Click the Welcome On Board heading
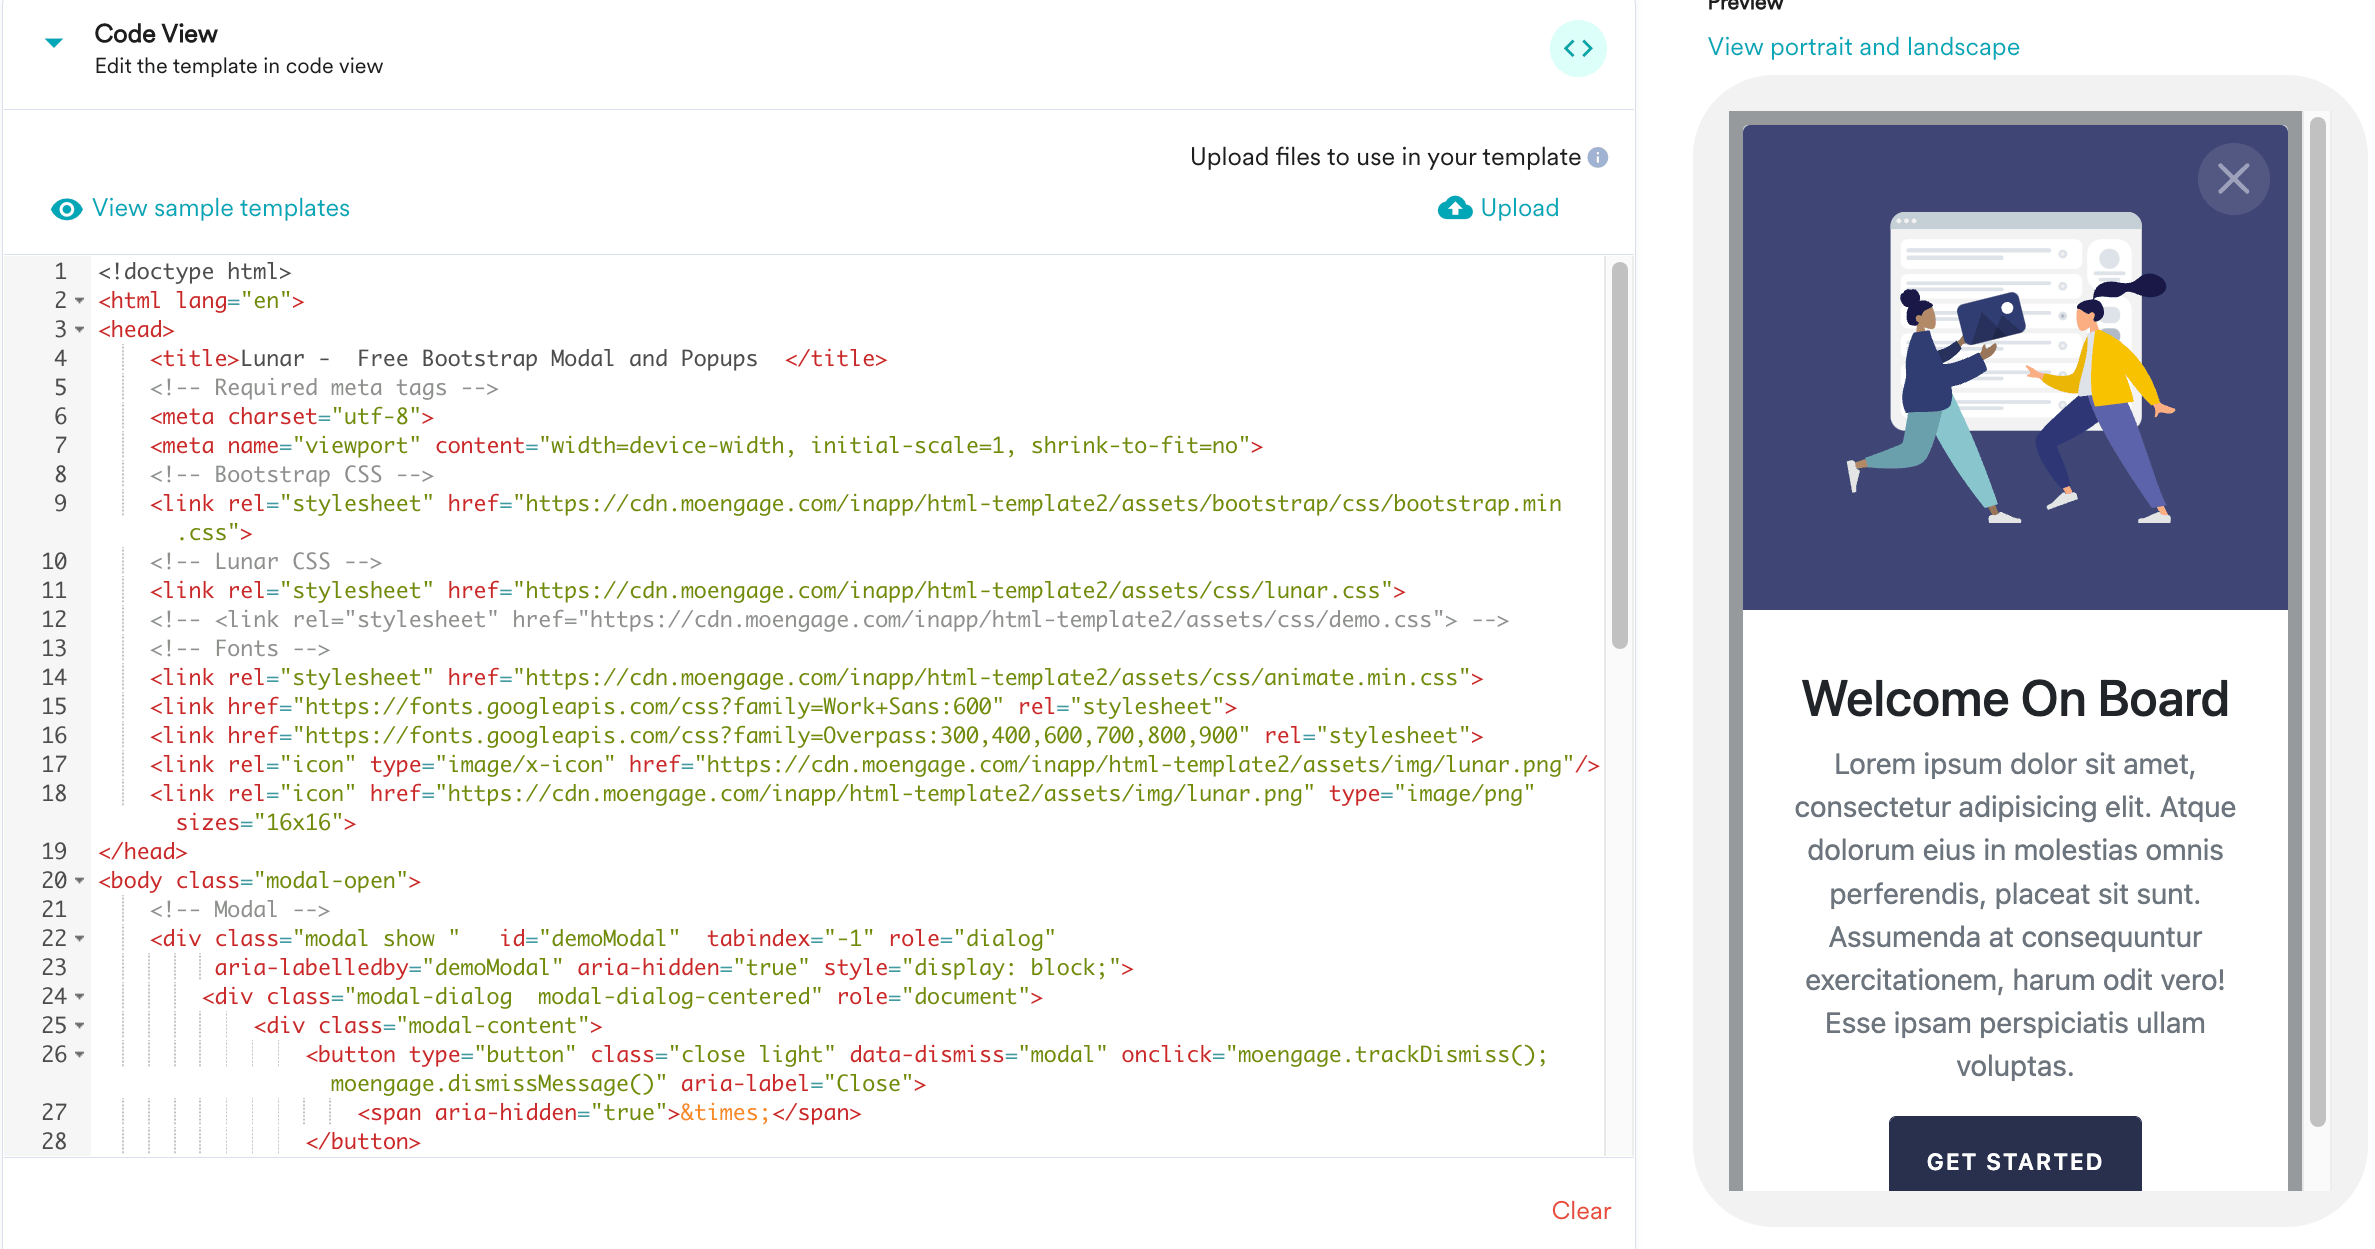2375x1249 pixels. [x=2015, y=698]
